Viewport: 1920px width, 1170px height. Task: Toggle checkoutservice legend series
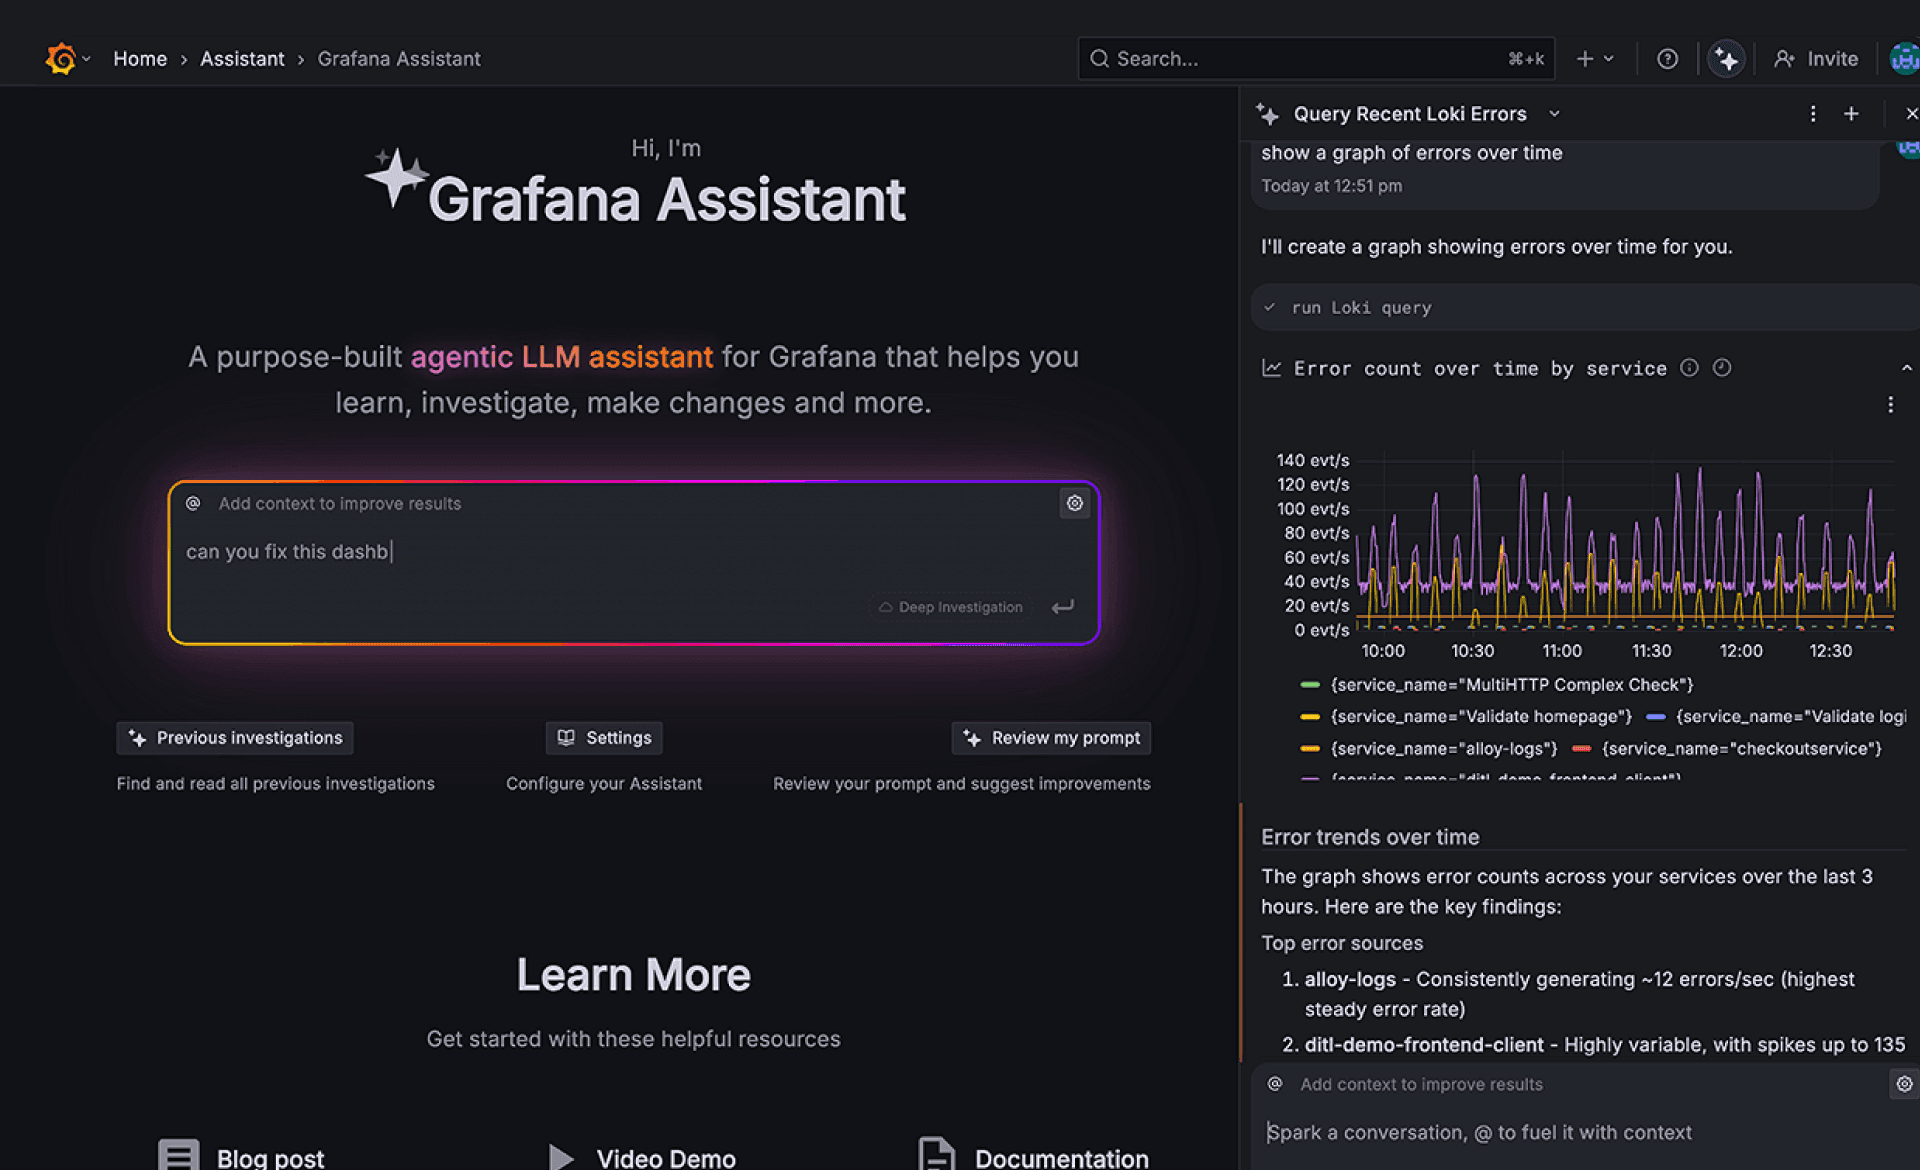(1726, 749)
